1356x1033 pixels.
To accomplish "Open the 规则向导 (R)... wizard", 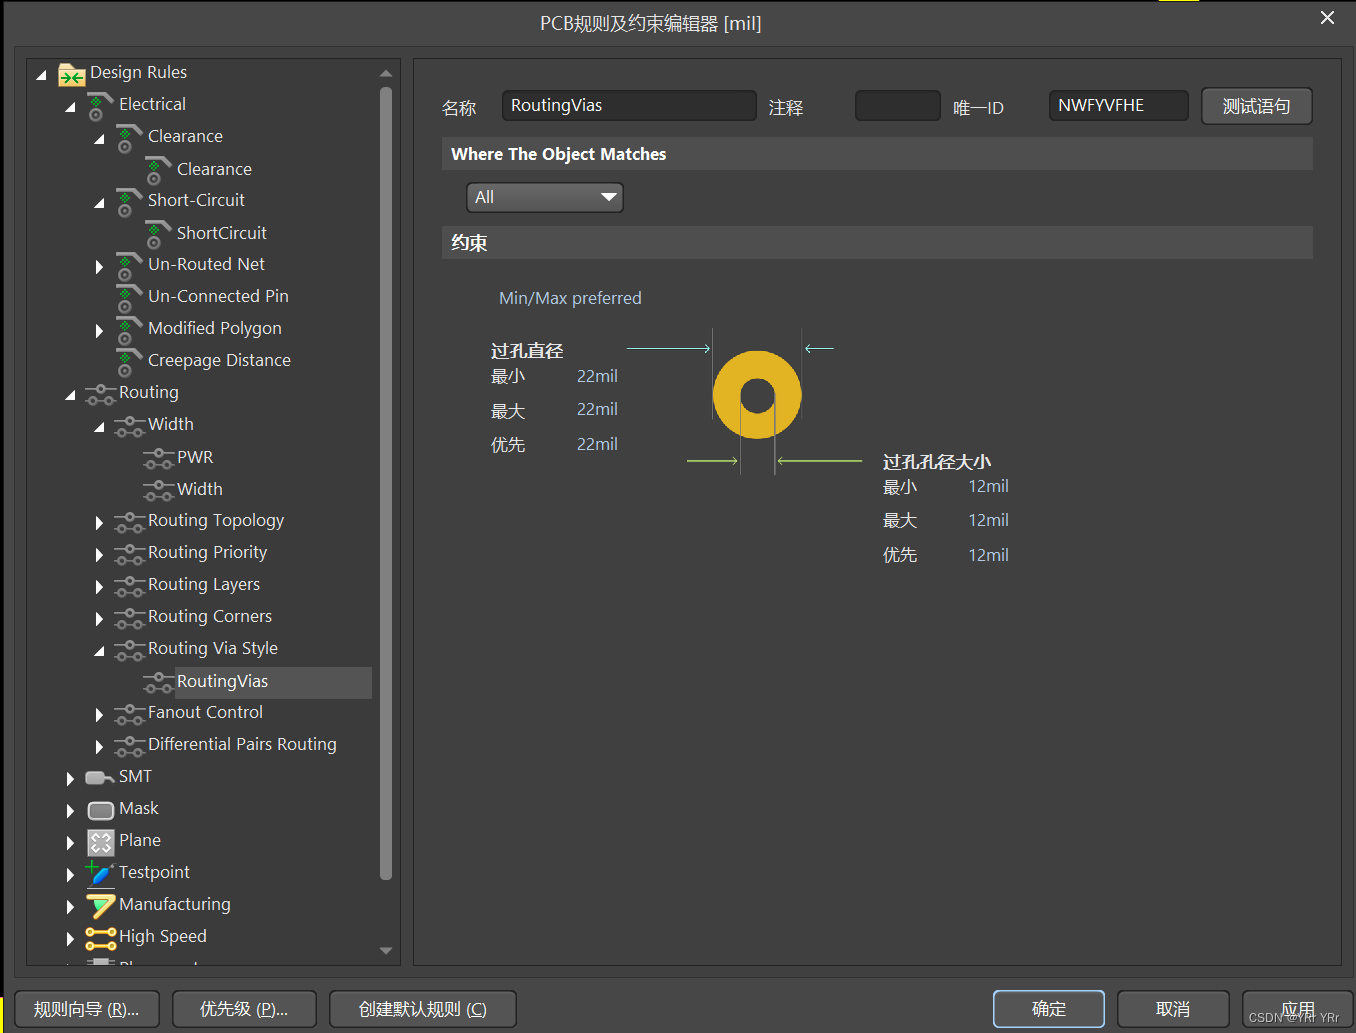I will pyautogui.click(x=86, y=1009).
